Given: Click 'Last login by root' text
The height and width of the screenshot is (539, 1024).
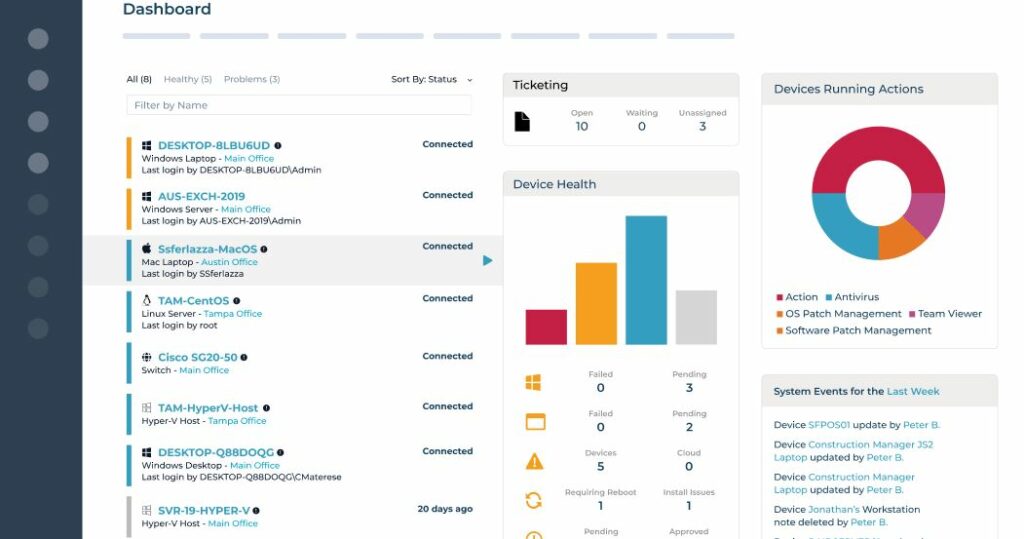Looking at the screenshot, I should (x=180, y=325).
